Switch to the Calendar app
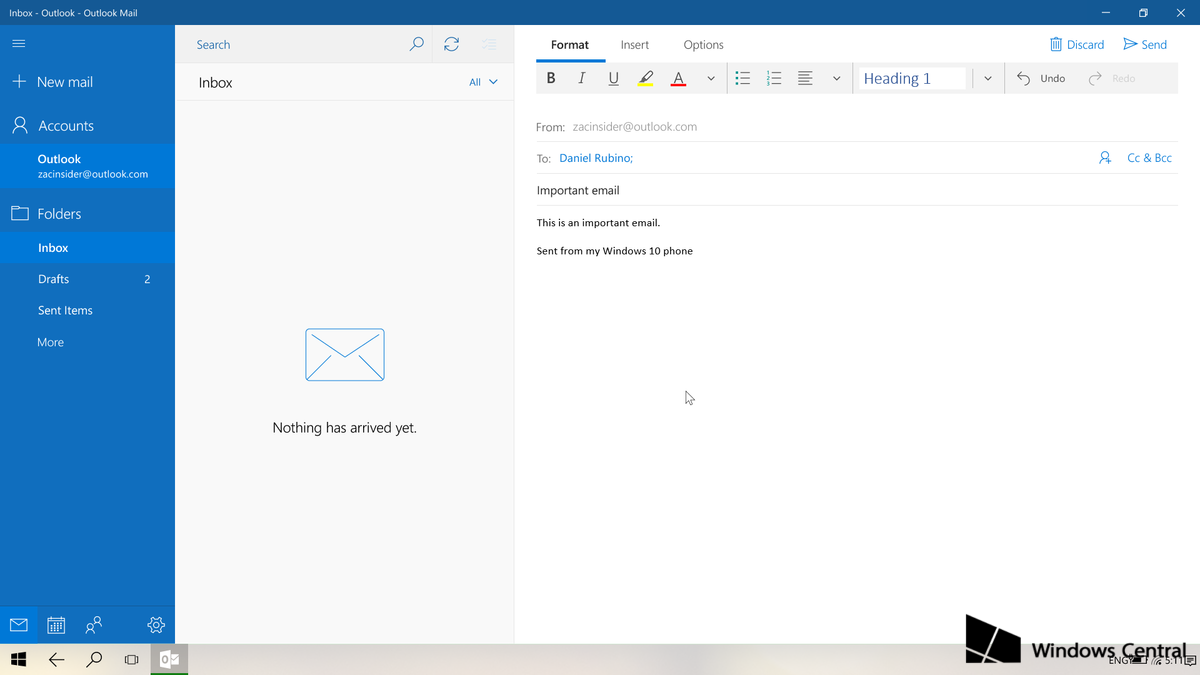This screenshot has height=675, width=1200. [x=56, y=625]
